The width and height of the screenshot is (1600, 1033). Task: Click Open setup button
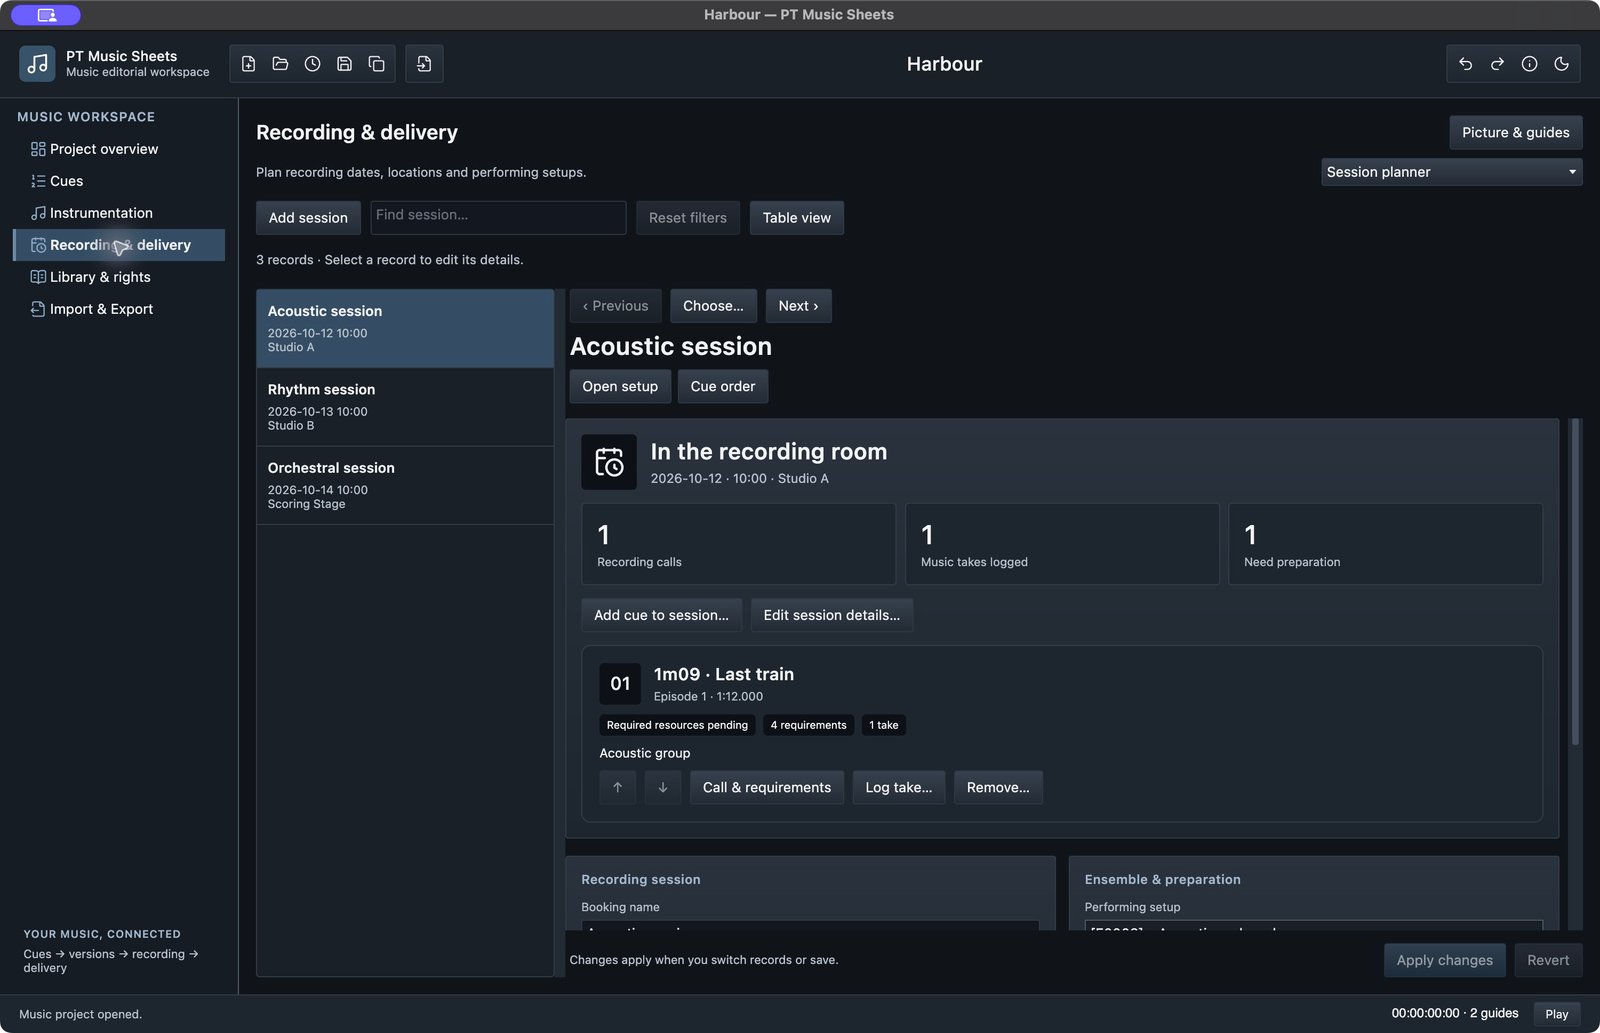click(620, 387)
